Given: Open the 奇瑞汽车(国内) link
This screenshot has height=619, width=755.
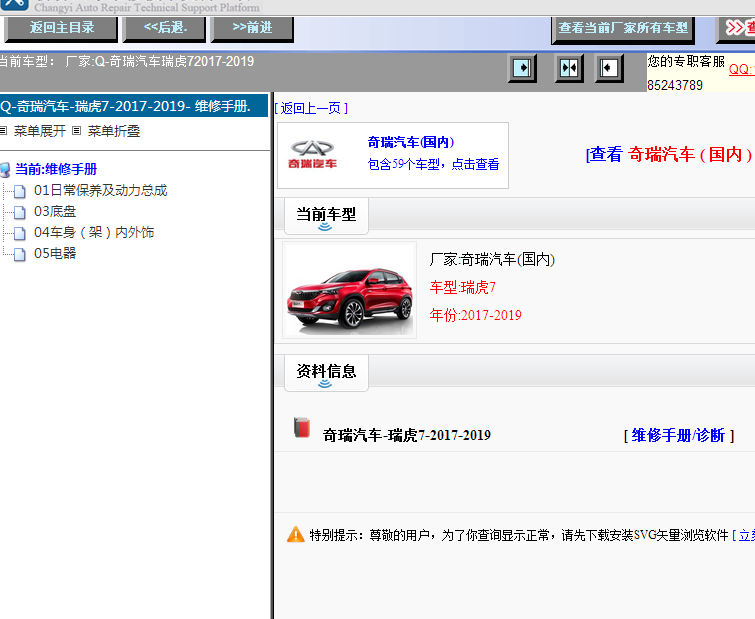Looking at the screenshot, I should pos(411,142).
